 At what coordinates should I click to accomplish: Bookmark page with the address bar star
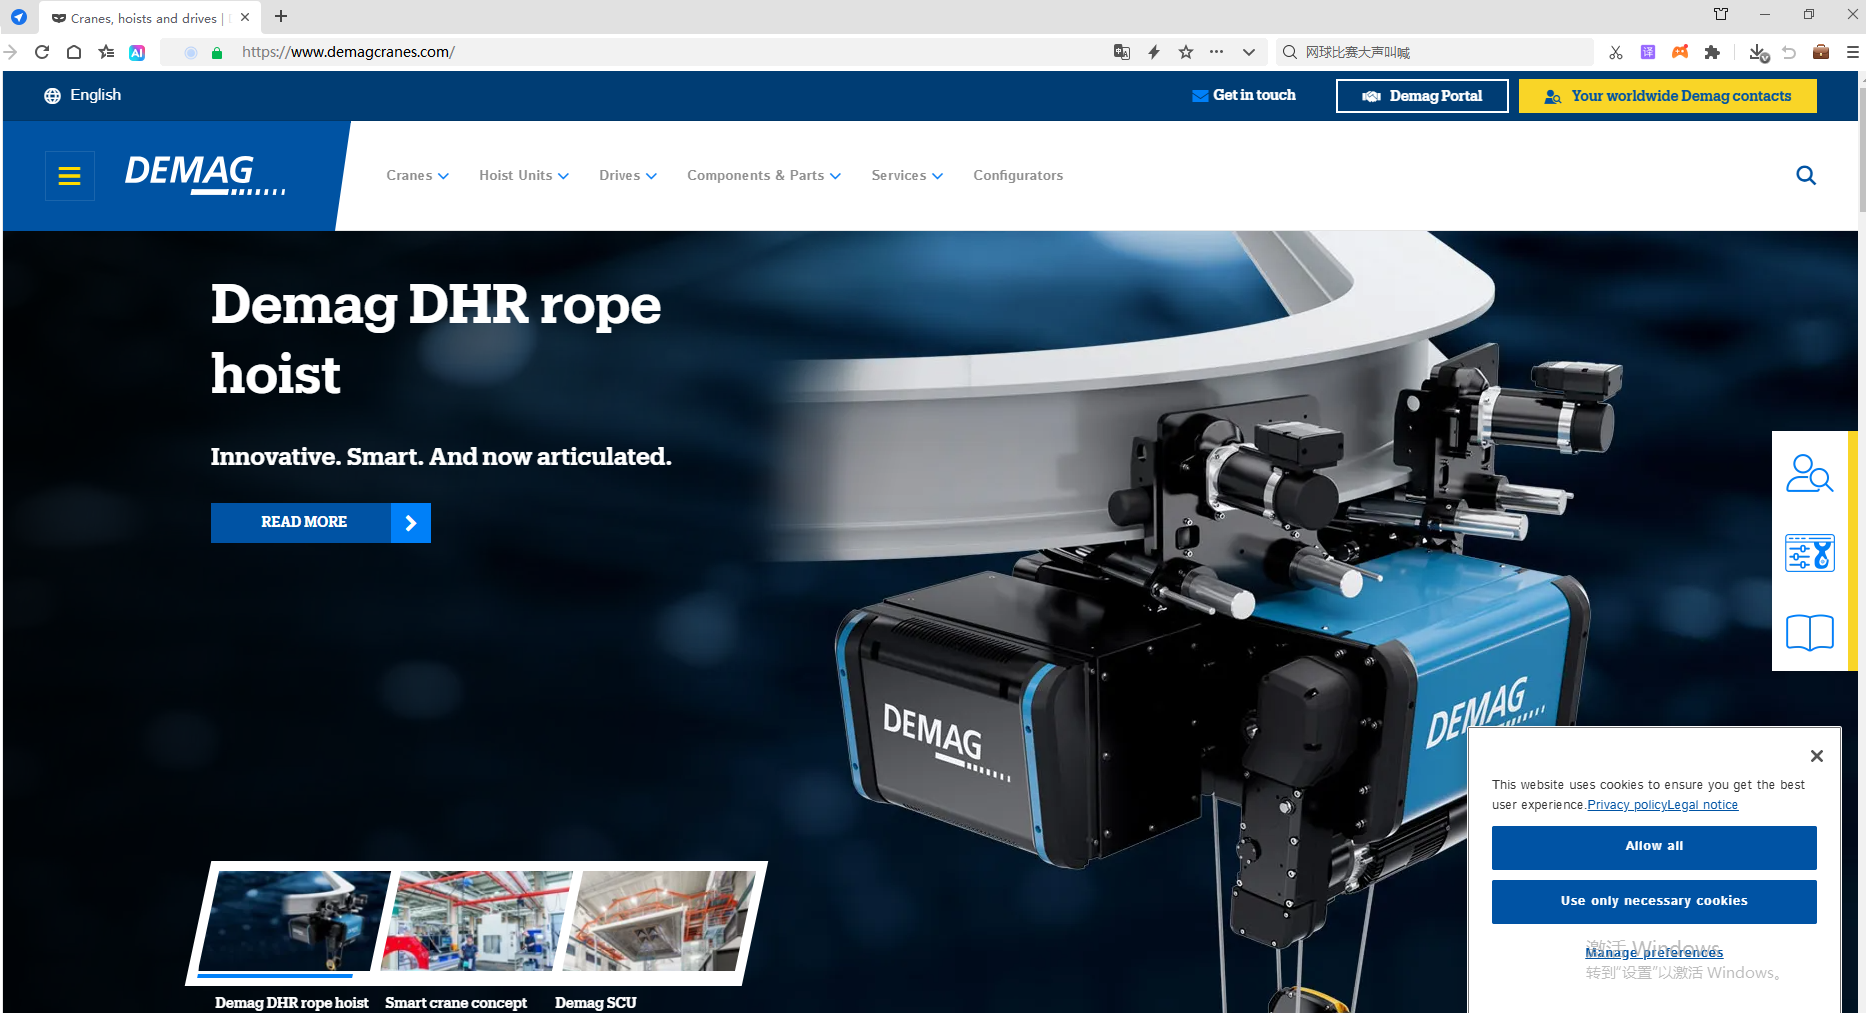[1186, 52]
